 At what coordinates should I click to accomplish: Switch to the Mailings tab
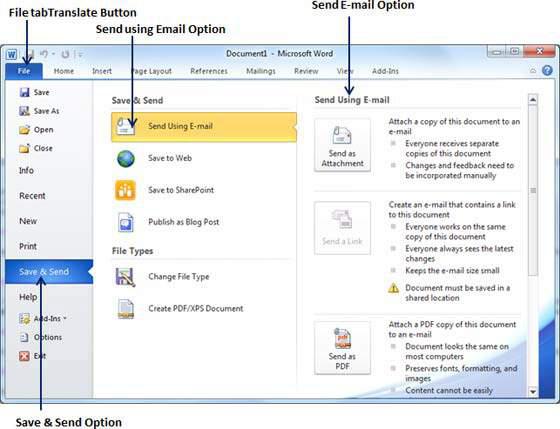click(261, 71)
